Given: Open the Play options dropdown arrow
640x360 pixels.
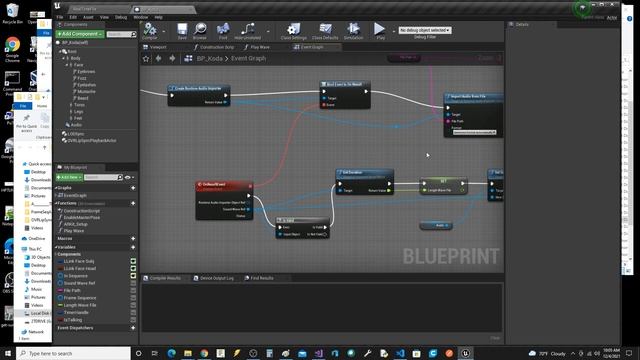Looking at the screenshot, I should coord(393,31).
